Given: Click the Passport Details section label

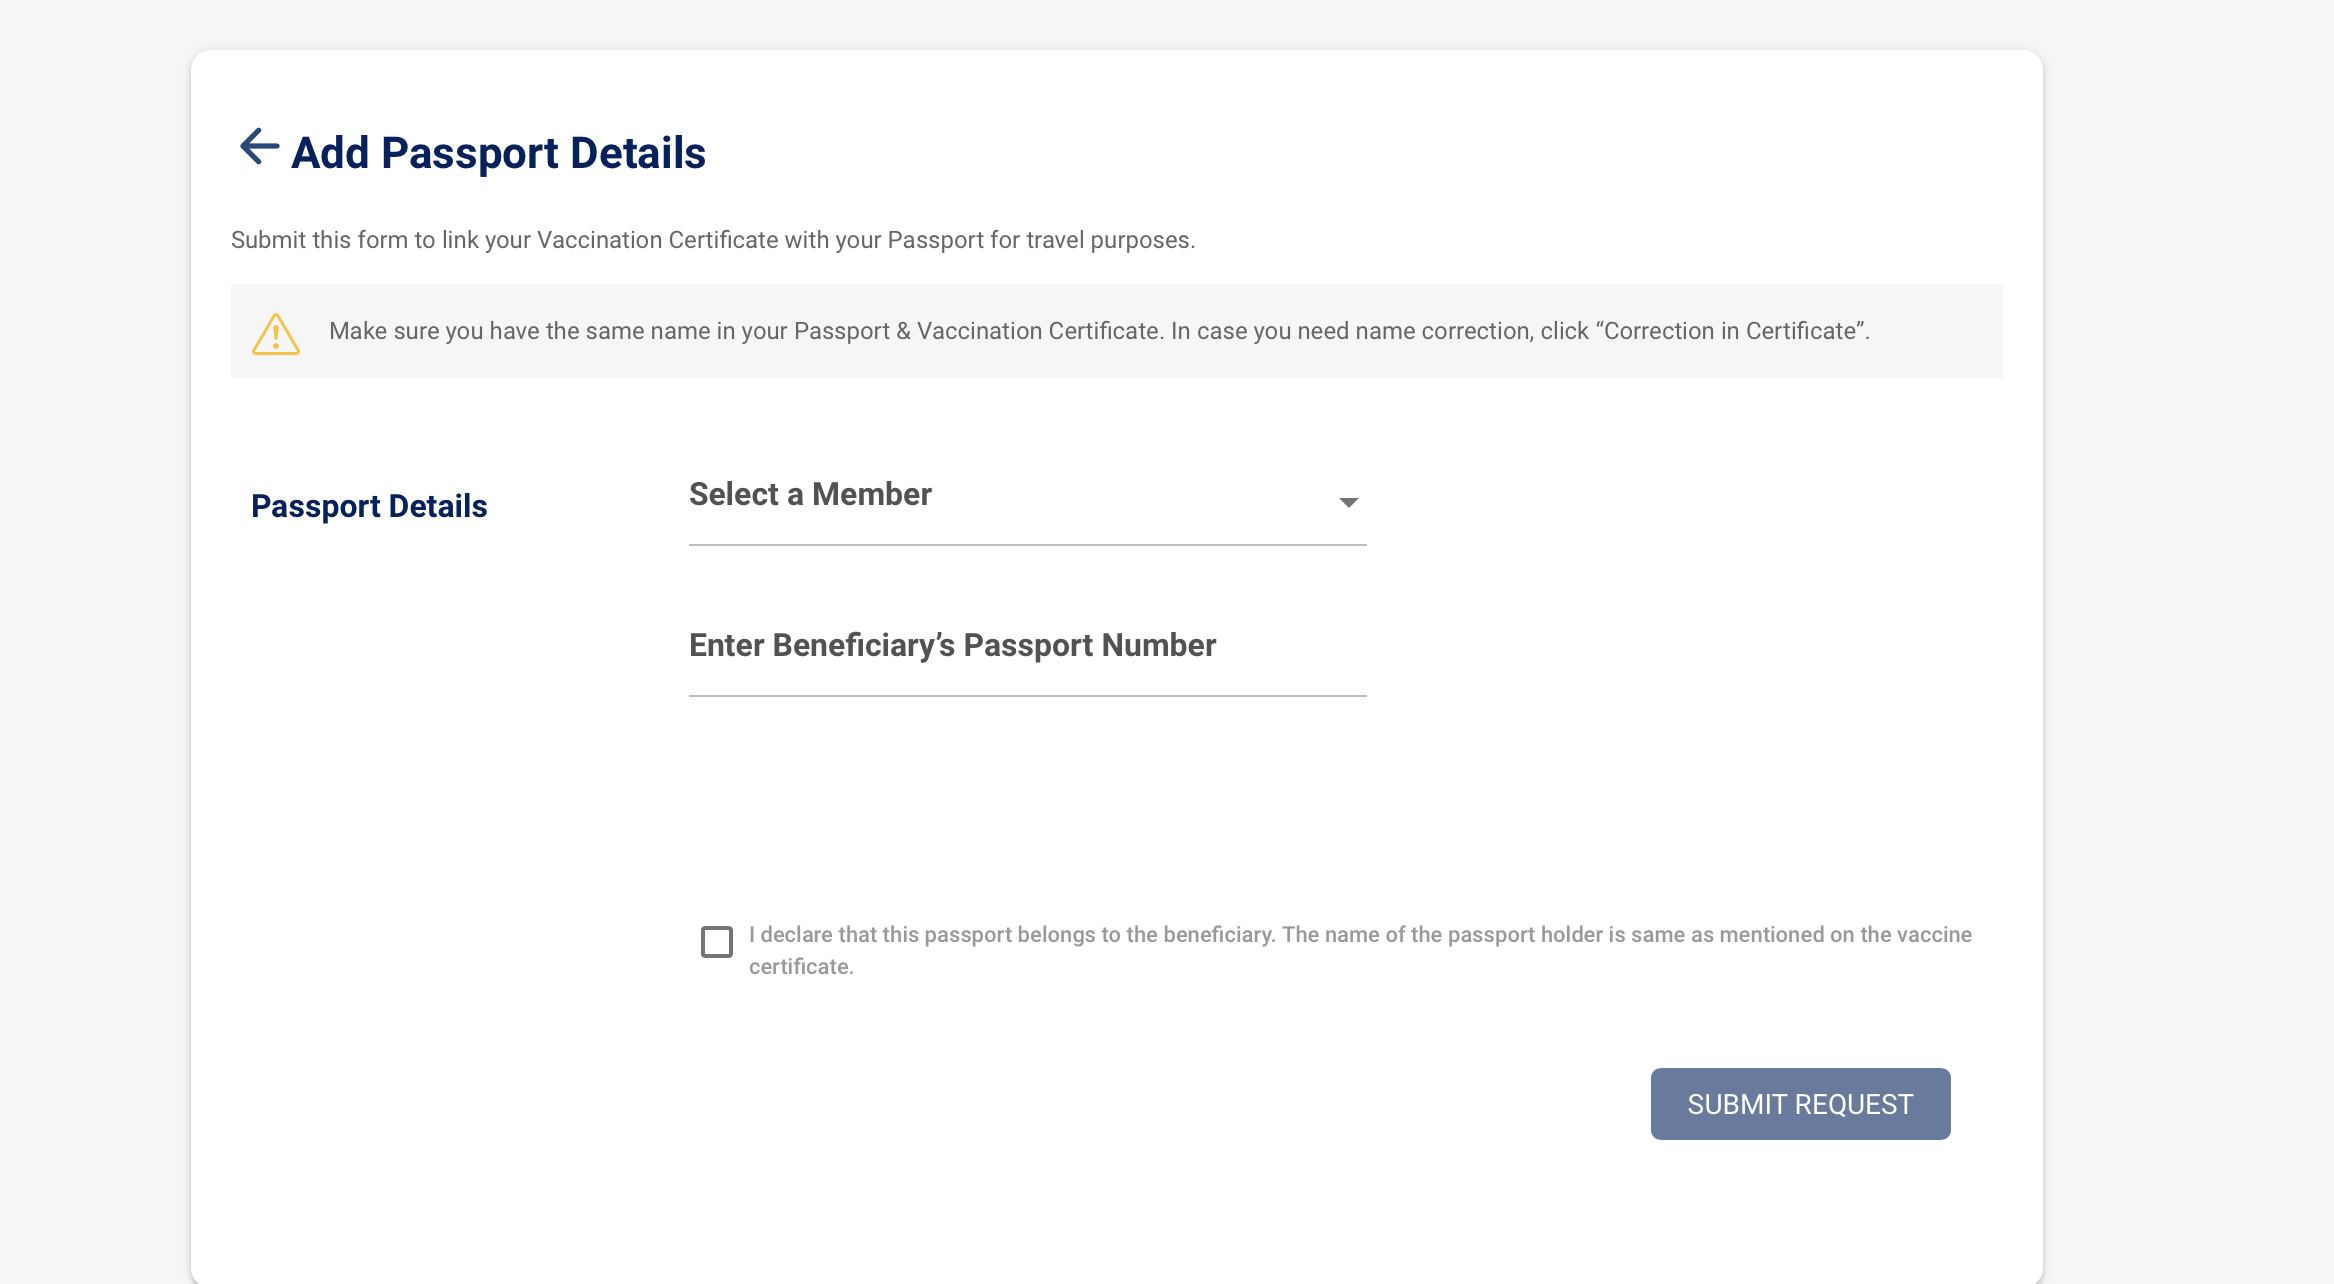Looking at the screenshot, I should click(369, 506).
